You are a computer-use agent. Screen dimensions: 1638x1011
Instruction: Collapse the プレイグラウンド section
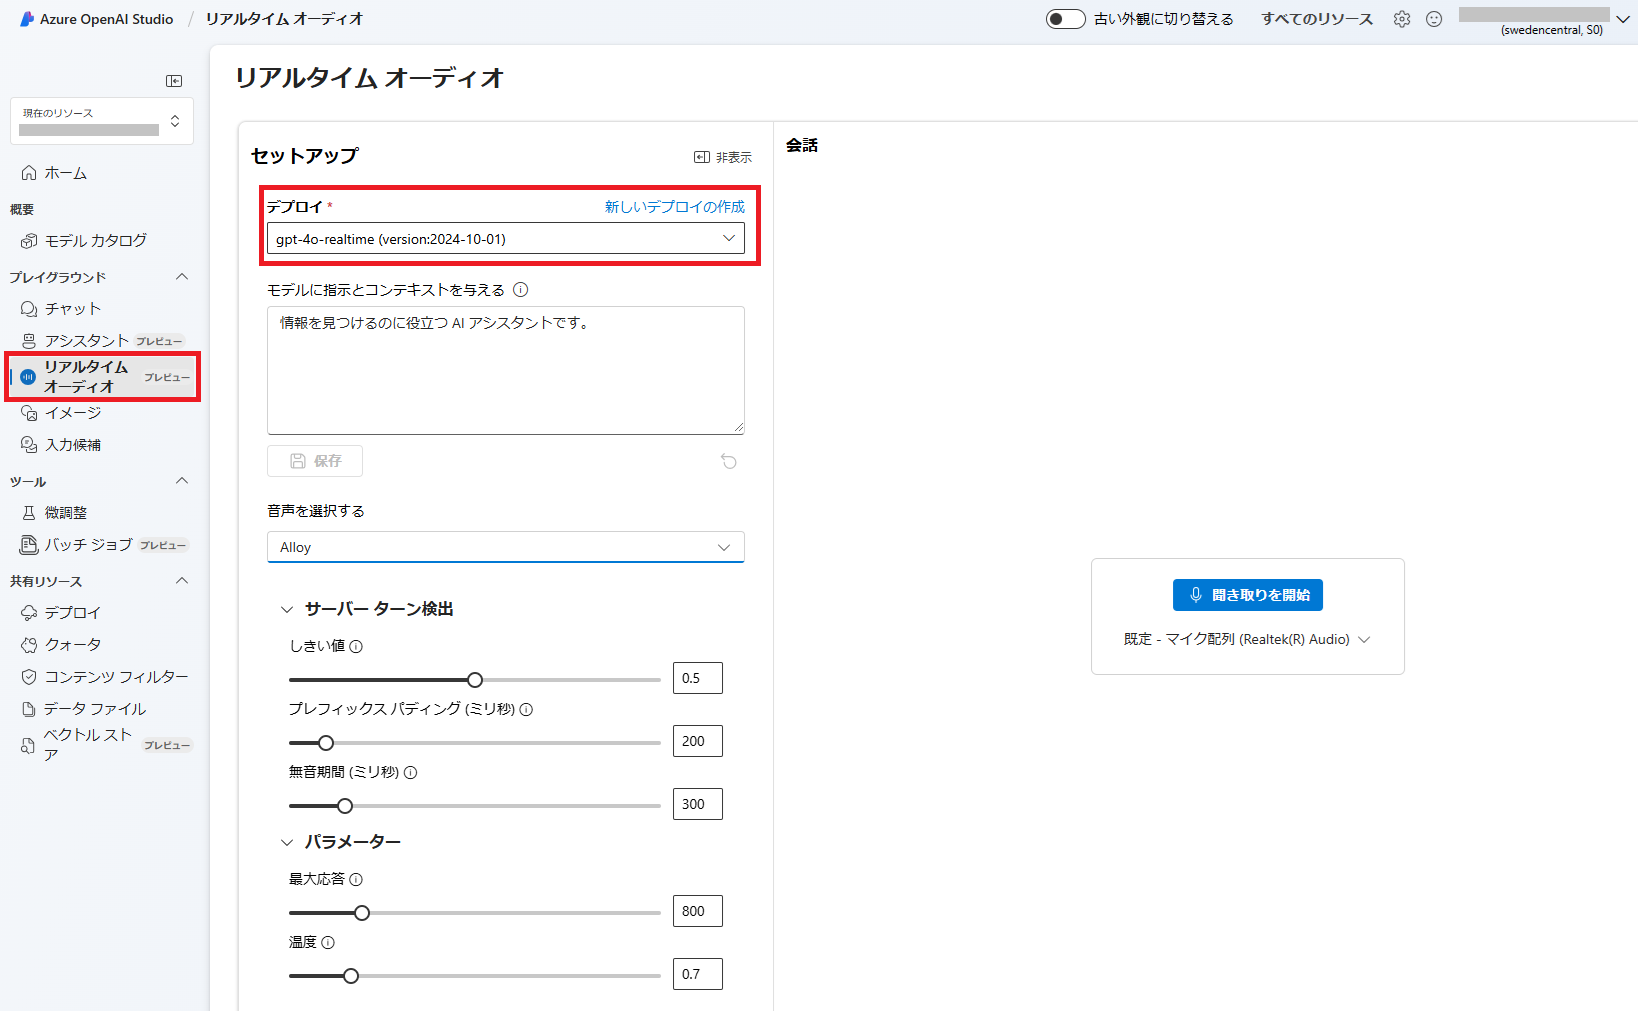coord(182,277)
